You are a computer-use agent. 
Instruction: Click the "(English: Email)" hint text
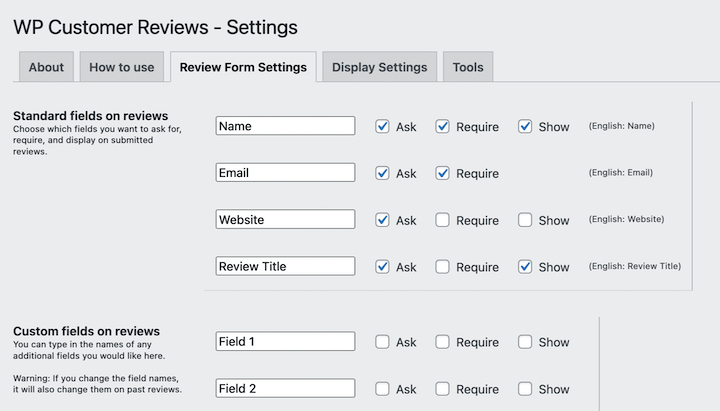[621, 173]
